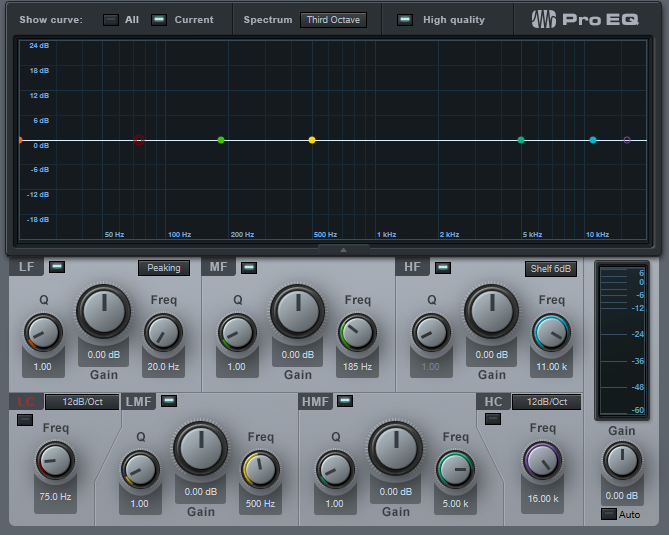The image size is (669, 535).
Task: Toggle the LMF band enable button
Action: tap(169, 401)
